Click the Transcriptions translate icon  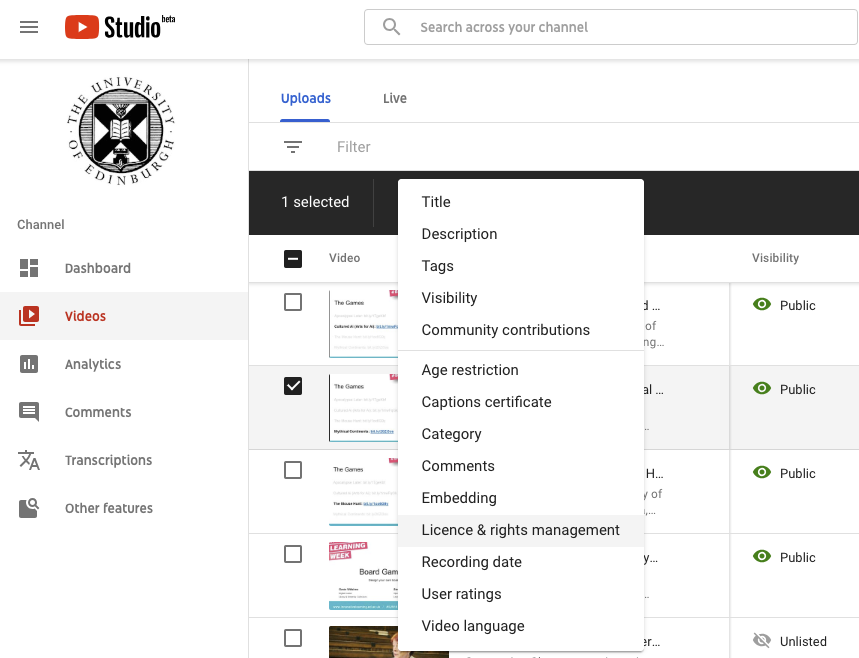click(29, 460)
